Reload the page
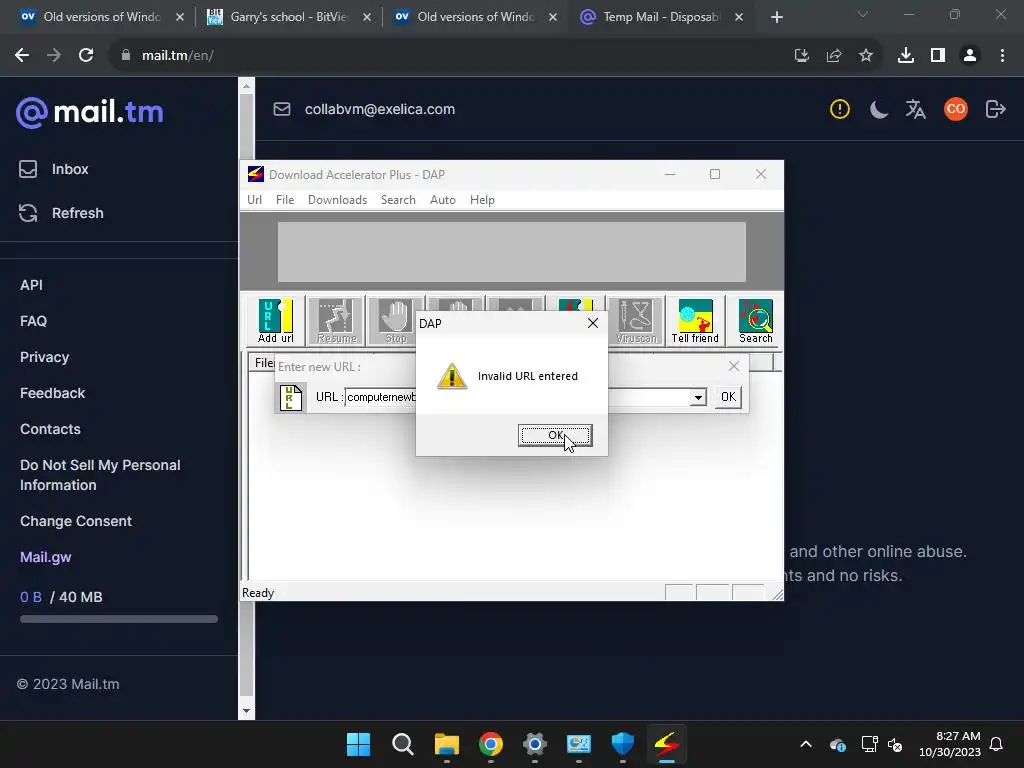This screenshot has height=768, width=1024. 86,56
